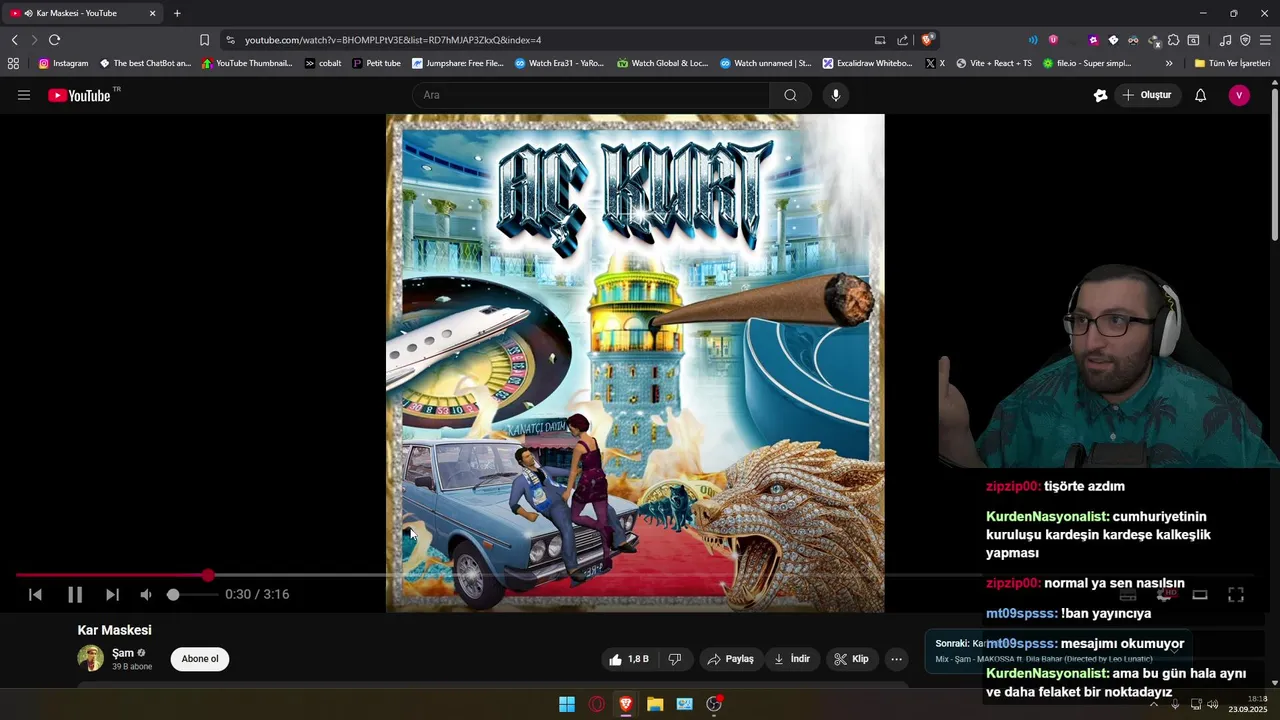
Task: Open Opera from the taskbar
Action: pyautogui.click(x=597, y=704)
